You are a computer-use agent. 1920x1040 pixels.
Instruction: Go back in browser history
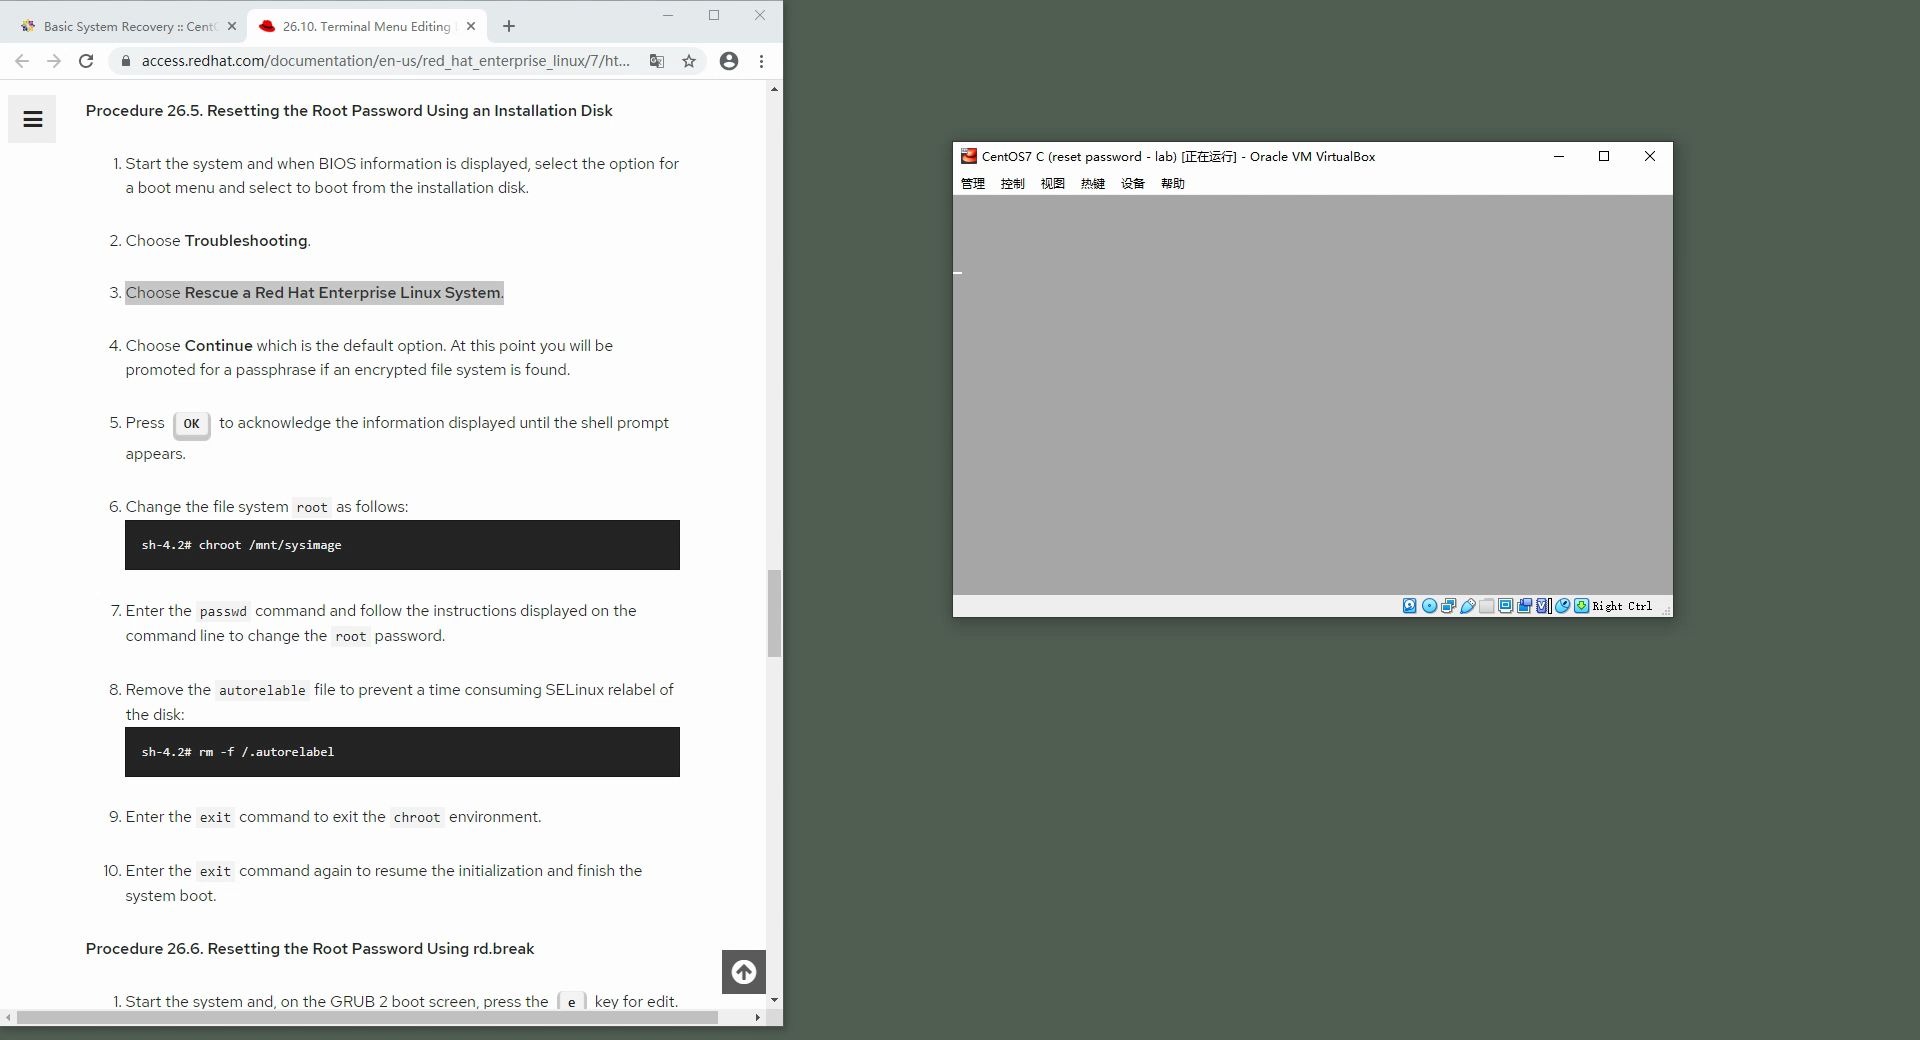[22, 61]
